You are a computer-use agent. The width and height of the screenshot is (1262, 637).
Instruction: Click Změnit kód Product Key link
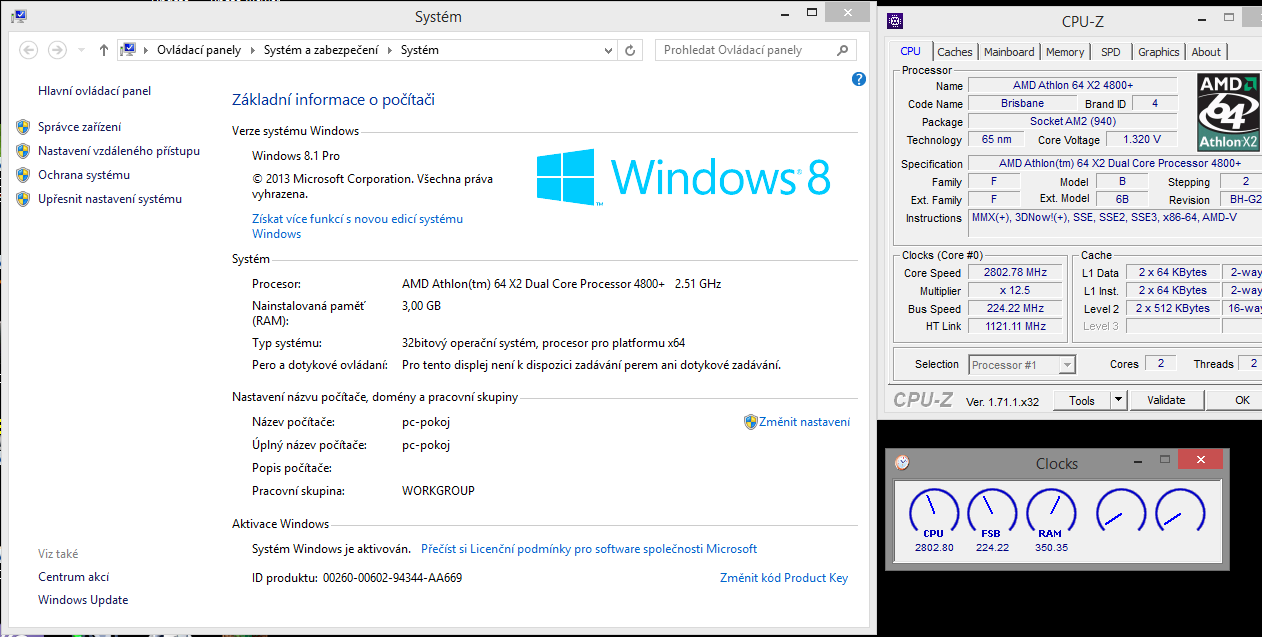click(x=783, y=578)
